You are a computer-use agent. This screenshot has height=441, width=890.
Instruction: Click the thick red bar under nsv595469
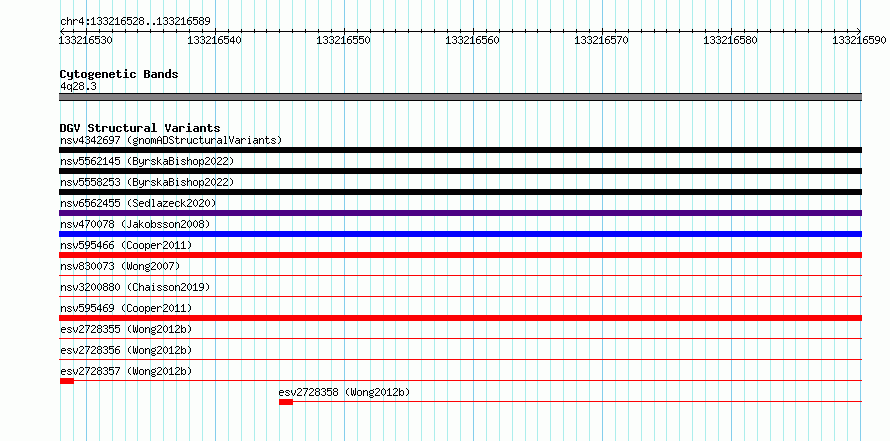460,318
